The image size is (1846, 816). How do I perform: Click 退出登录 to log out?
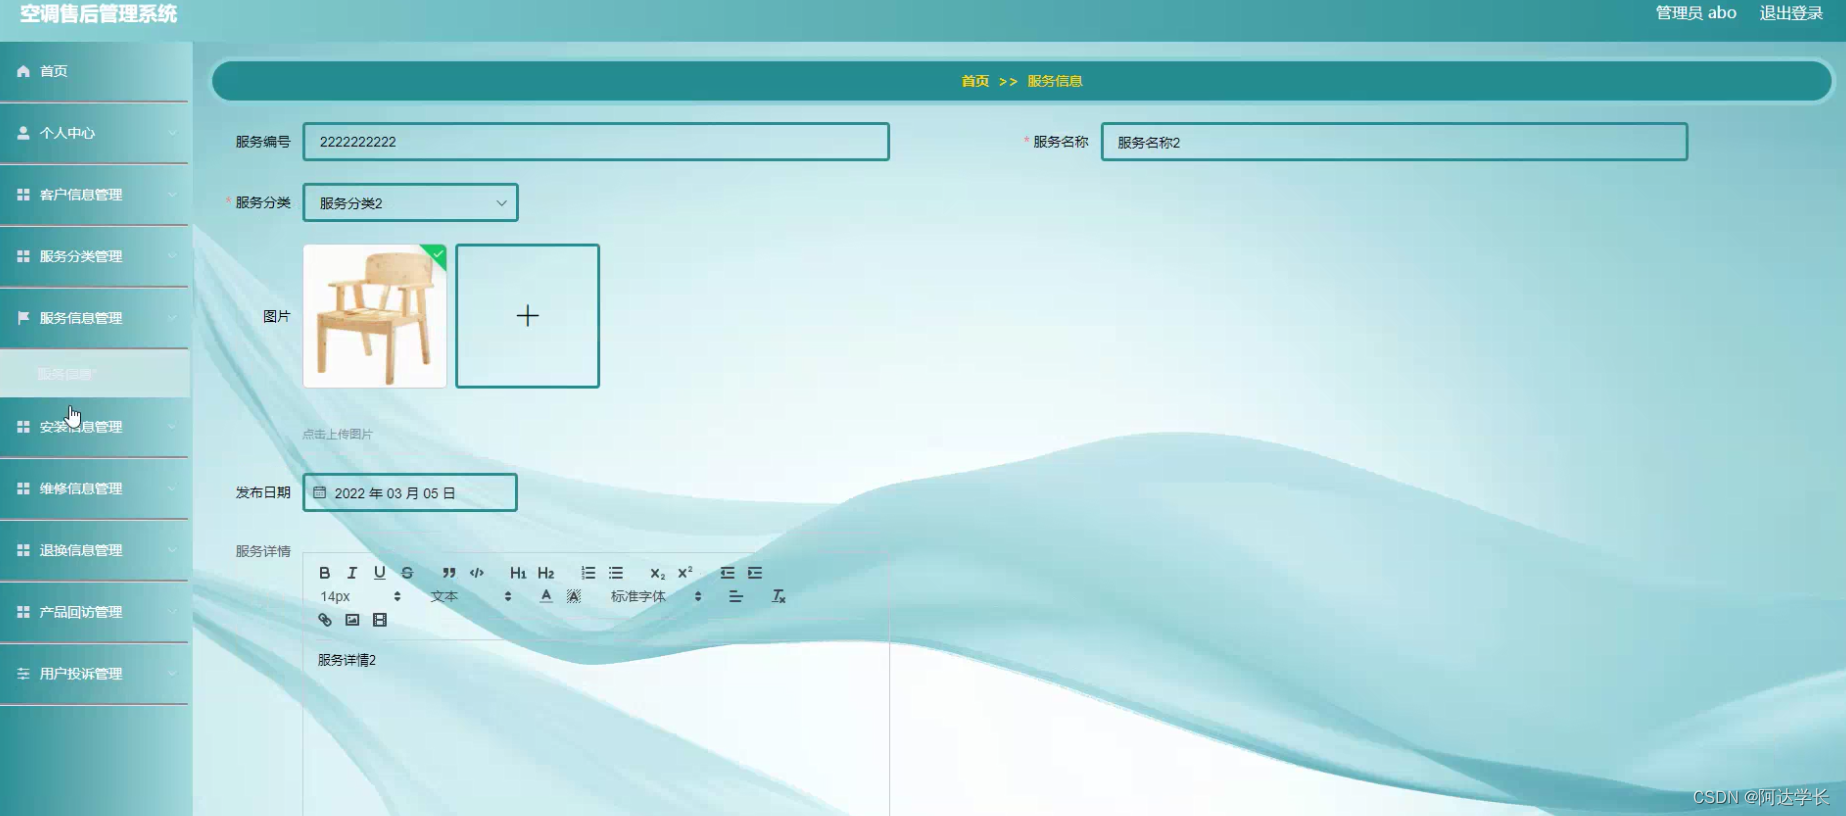[1791, 13]
